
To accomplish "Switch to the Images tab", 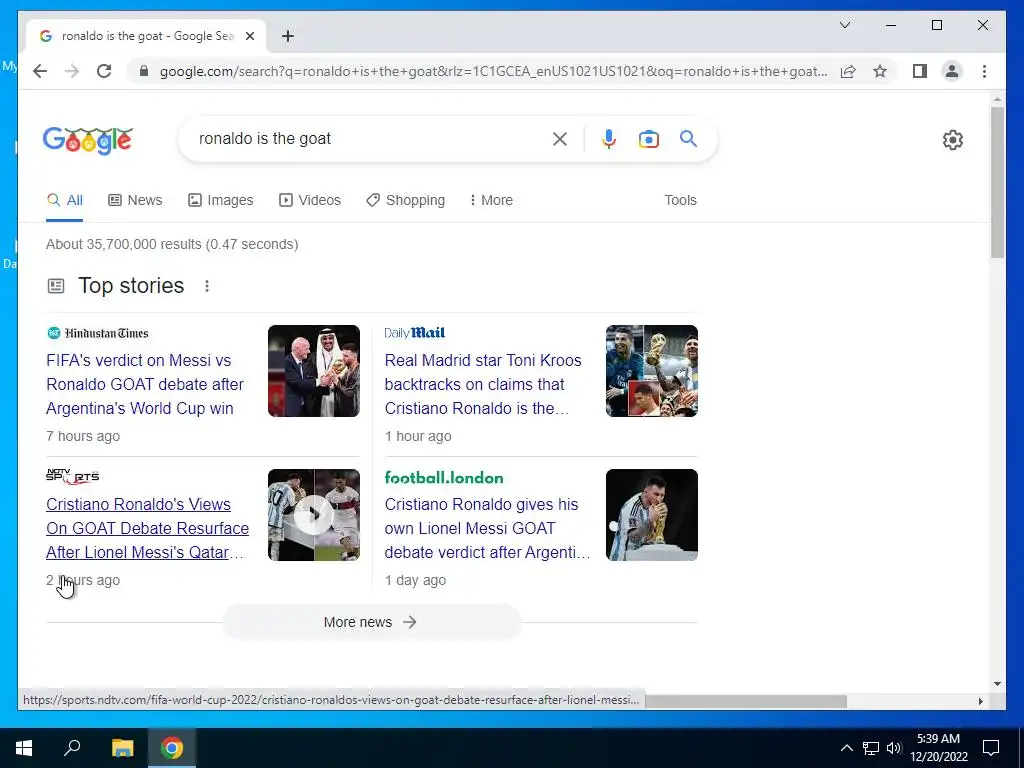I will click(x=221, y=200).
